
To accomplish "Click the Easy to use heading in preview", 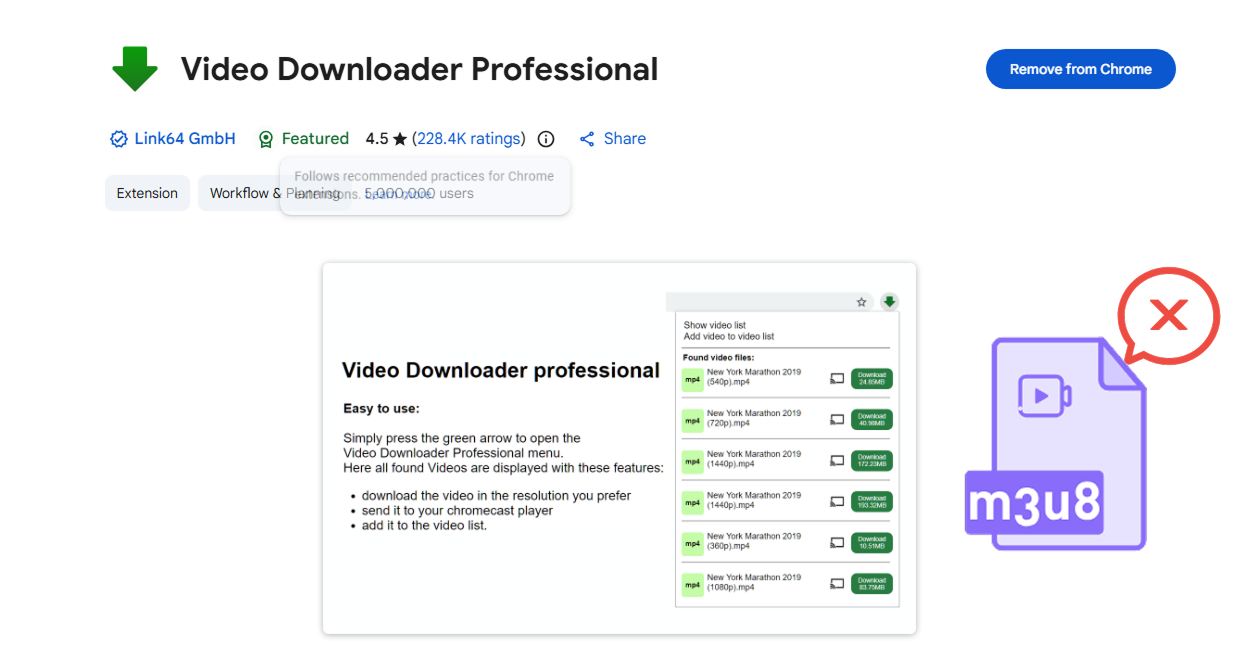I will pyautogui.click(x=381, y=408).
